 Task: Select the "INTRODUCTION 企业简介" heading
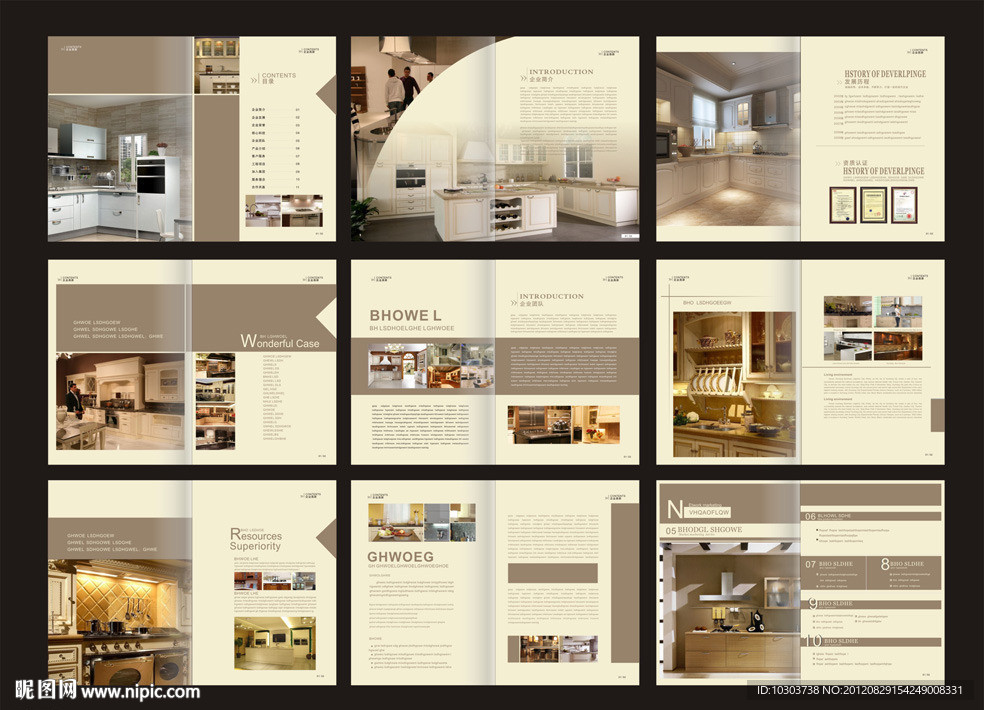click(x=557, y=75)
